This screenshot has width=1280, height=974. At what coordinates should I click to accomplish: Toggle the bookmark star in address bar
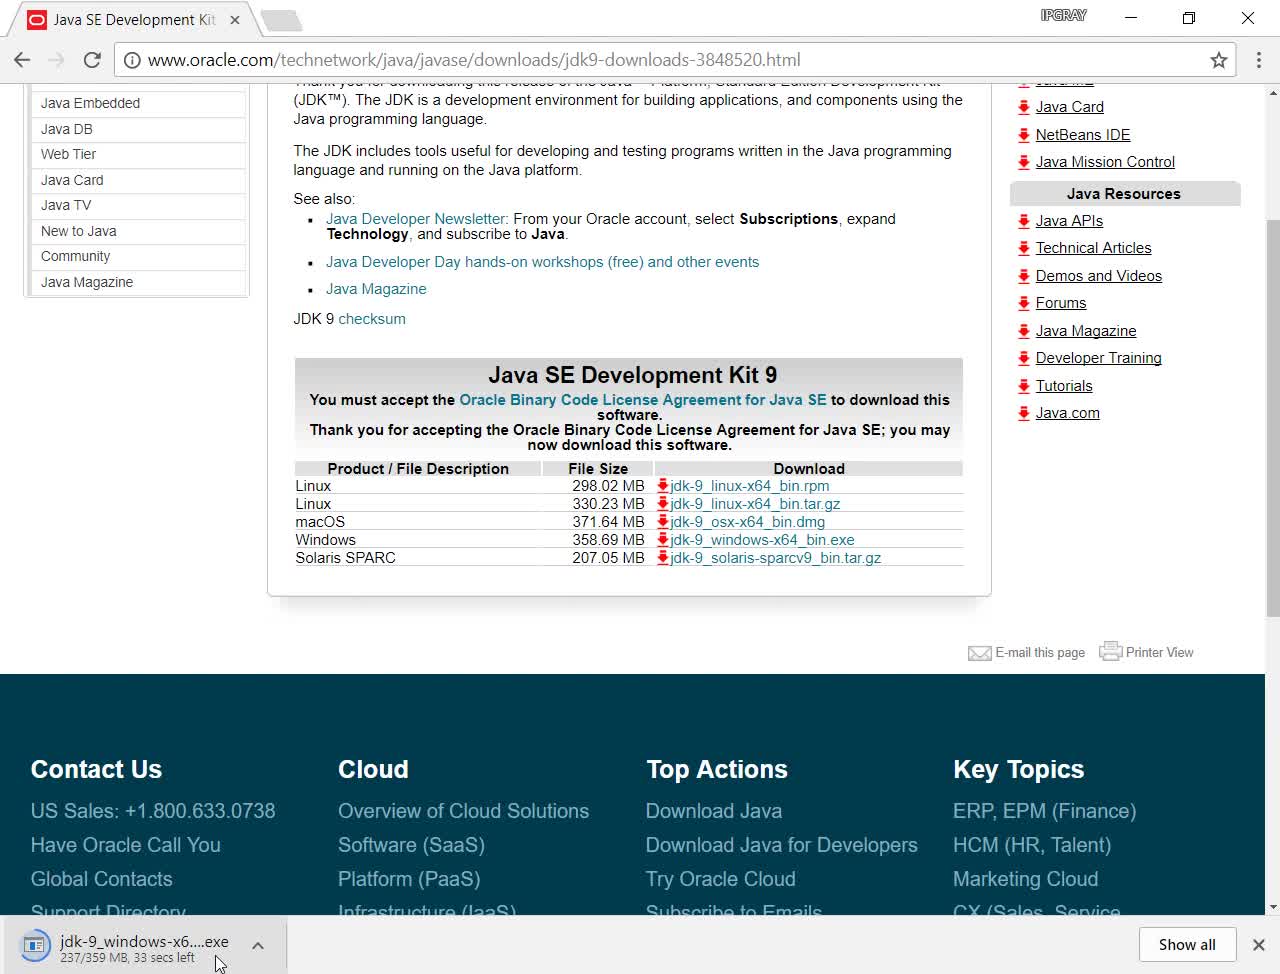pos(1219,60)
